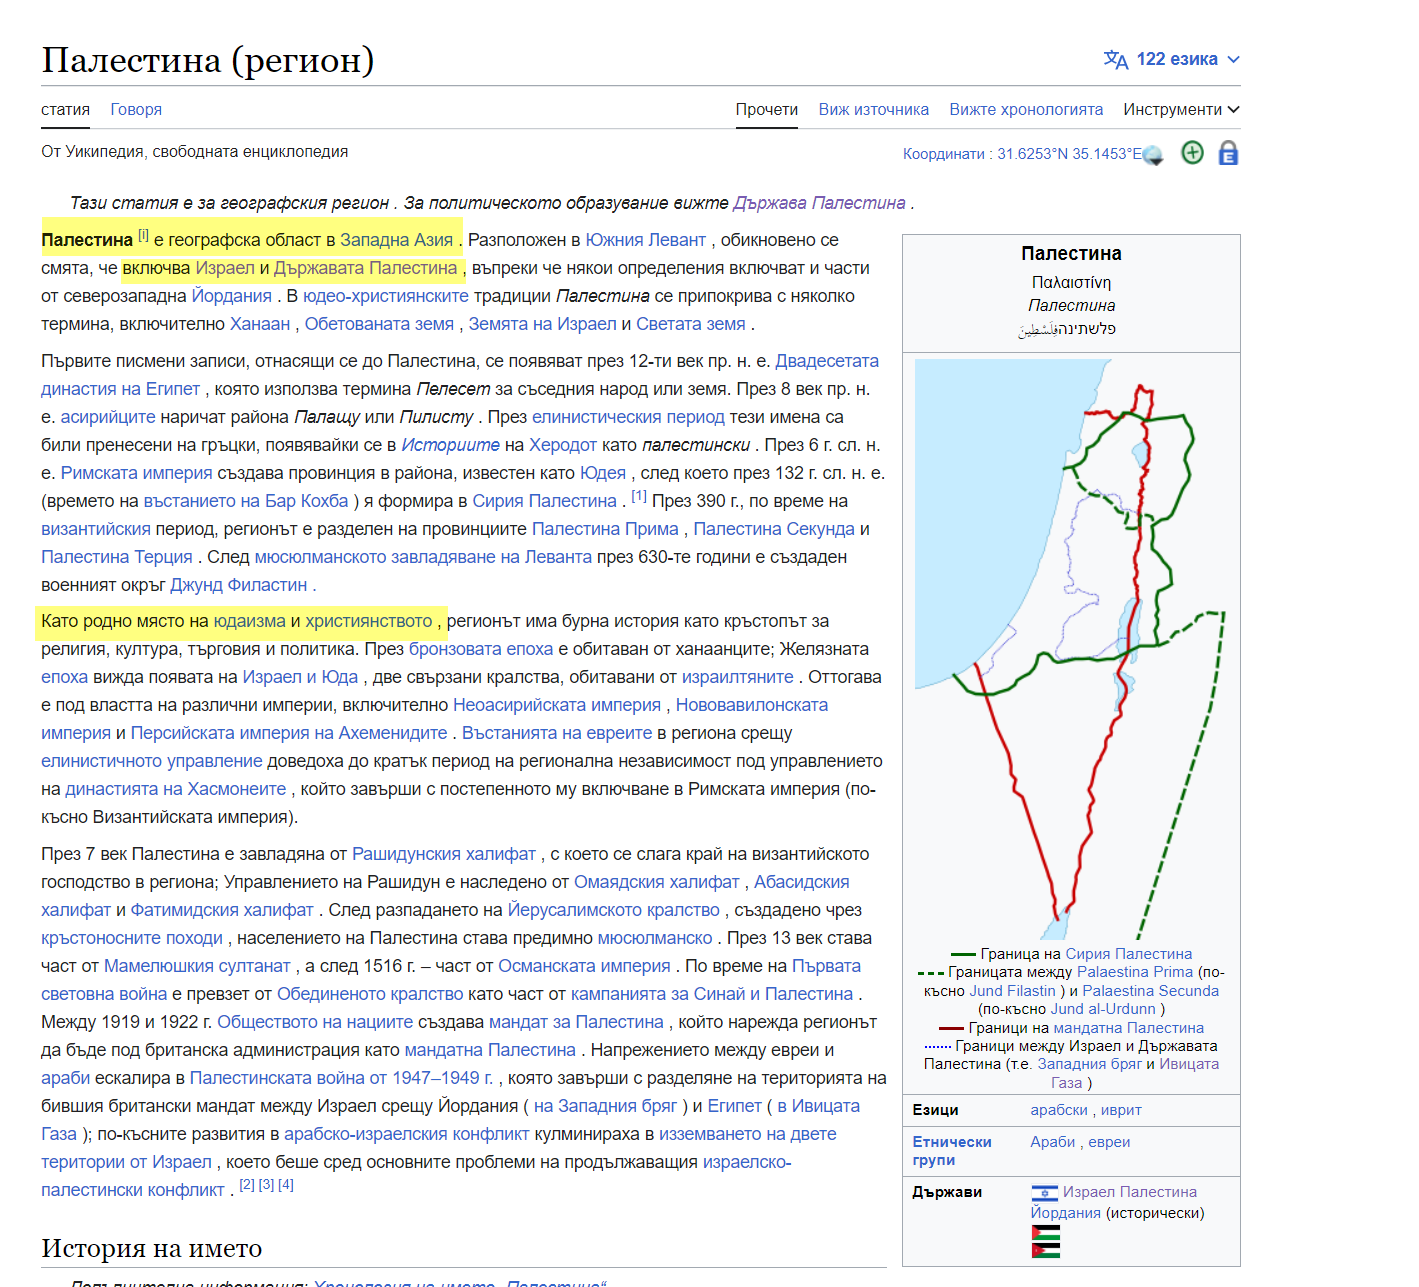Open the Вижте хронологията history tab
The width and height of the screenshot is (1419, 1287).
click(x=1026, y=109)
